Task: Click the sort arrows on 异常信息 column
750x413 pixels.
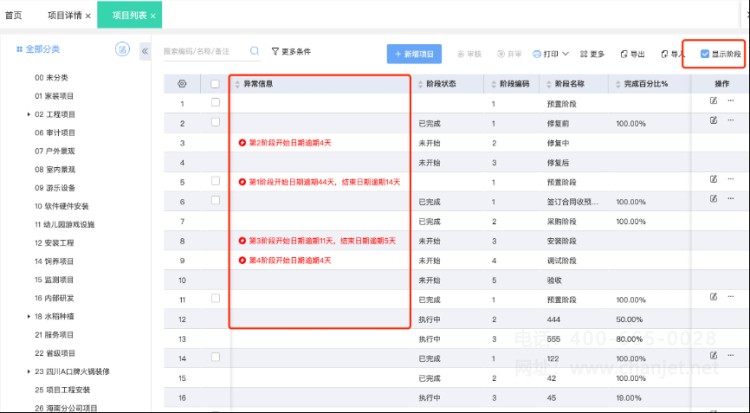Action: pyautogui.click(x=237, y=84)
